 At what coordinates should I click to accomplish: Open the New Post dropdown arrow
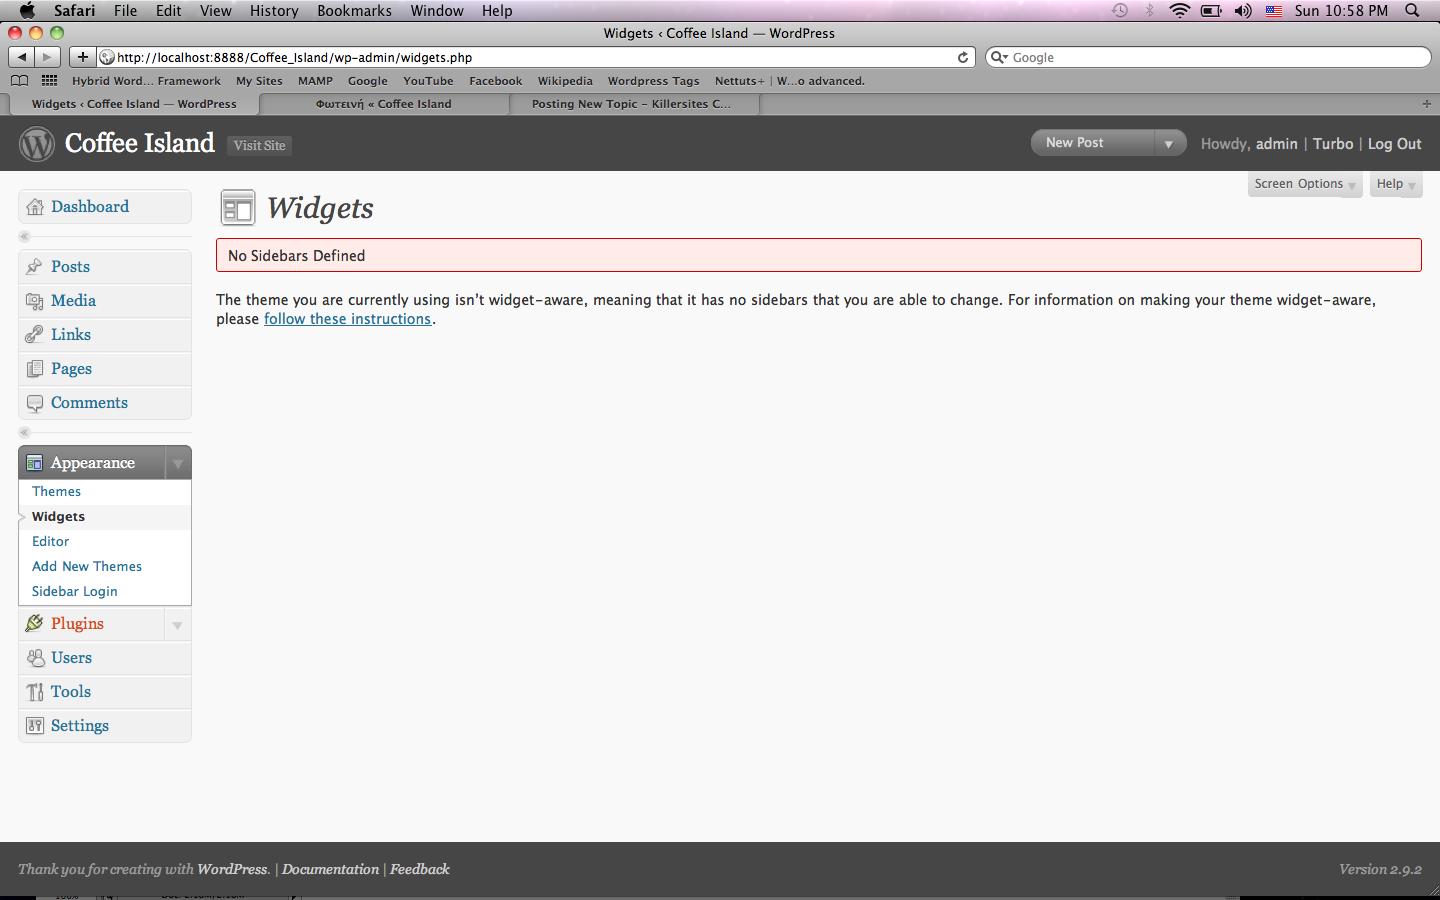click(x=1168, y=144)
